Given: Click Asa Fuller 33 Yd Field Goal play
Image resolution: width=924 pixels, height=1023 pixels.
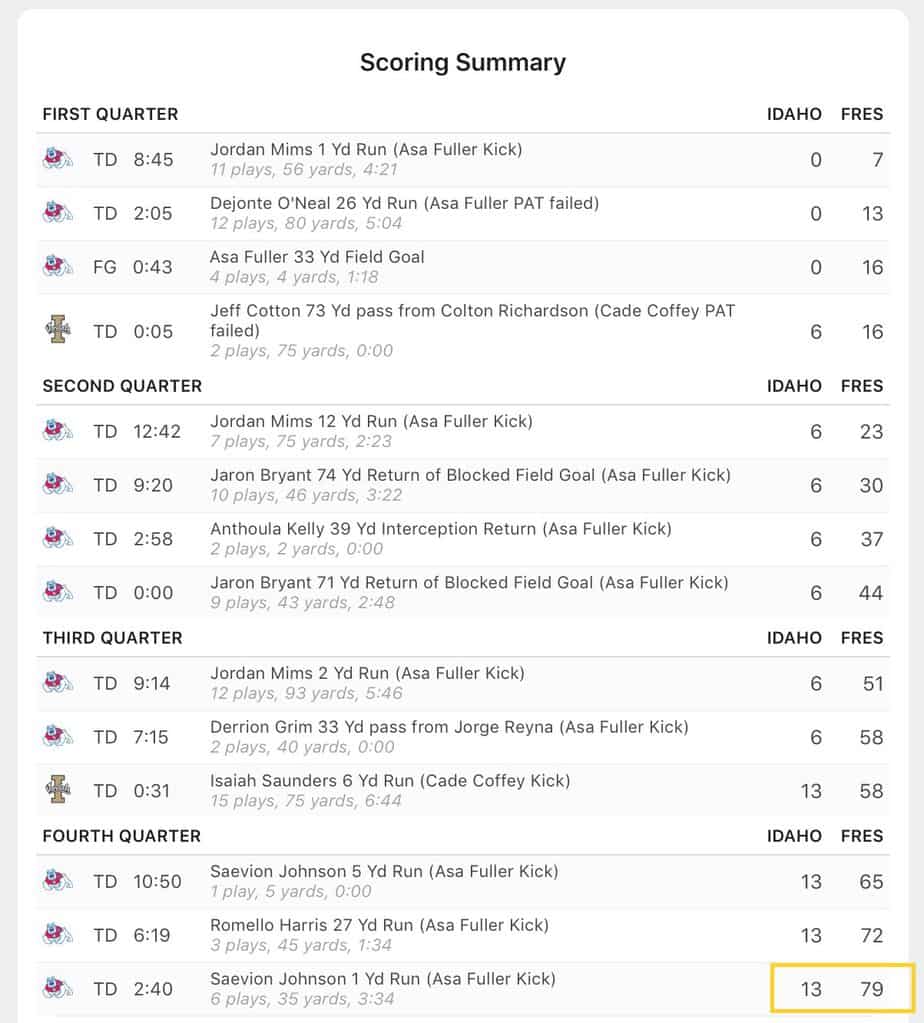Looking at the screenshot, I should (317, 257).
